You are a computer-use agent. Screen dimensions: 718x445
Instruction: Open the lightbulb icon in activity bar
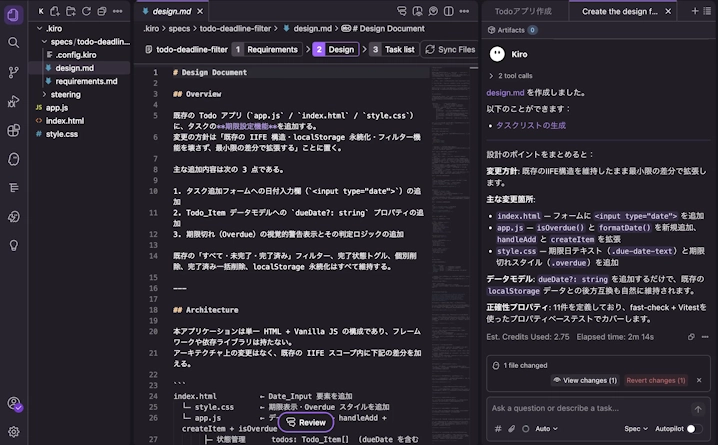pos(14,246)
